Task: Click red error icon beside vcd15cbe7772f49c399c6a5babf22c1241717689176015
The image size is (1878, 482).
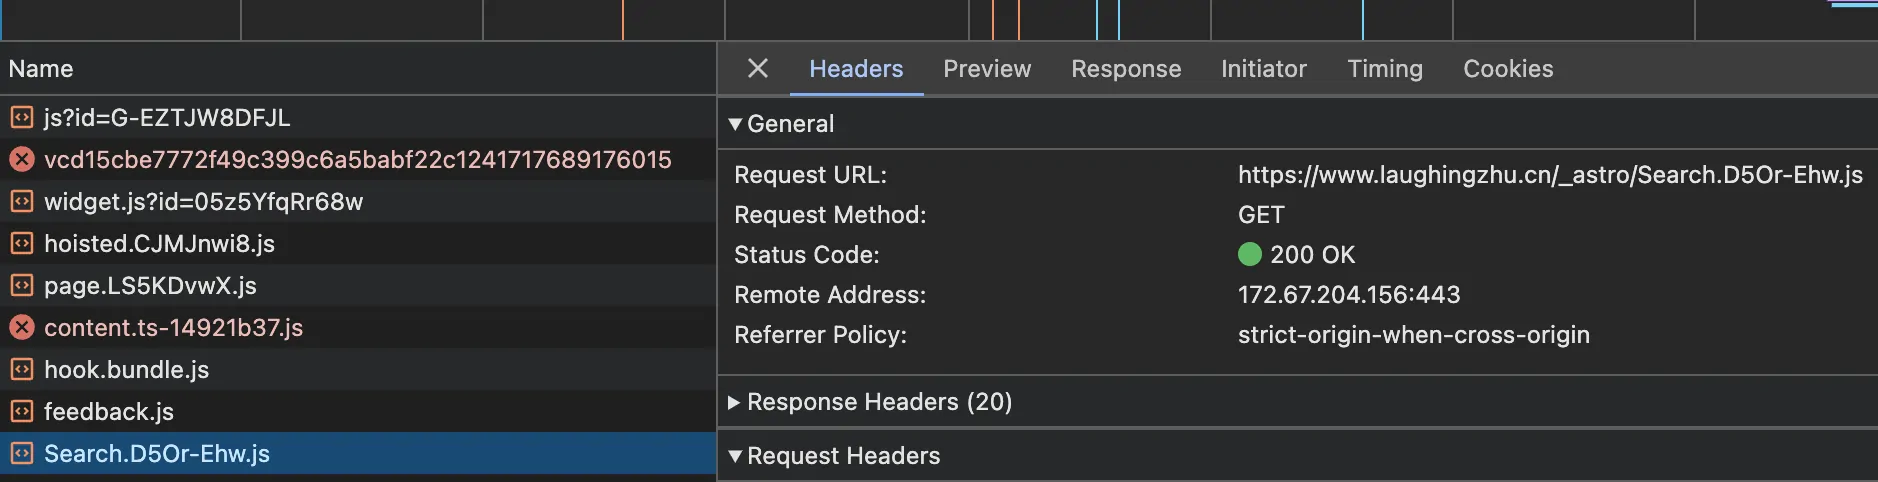Action: 21,160
